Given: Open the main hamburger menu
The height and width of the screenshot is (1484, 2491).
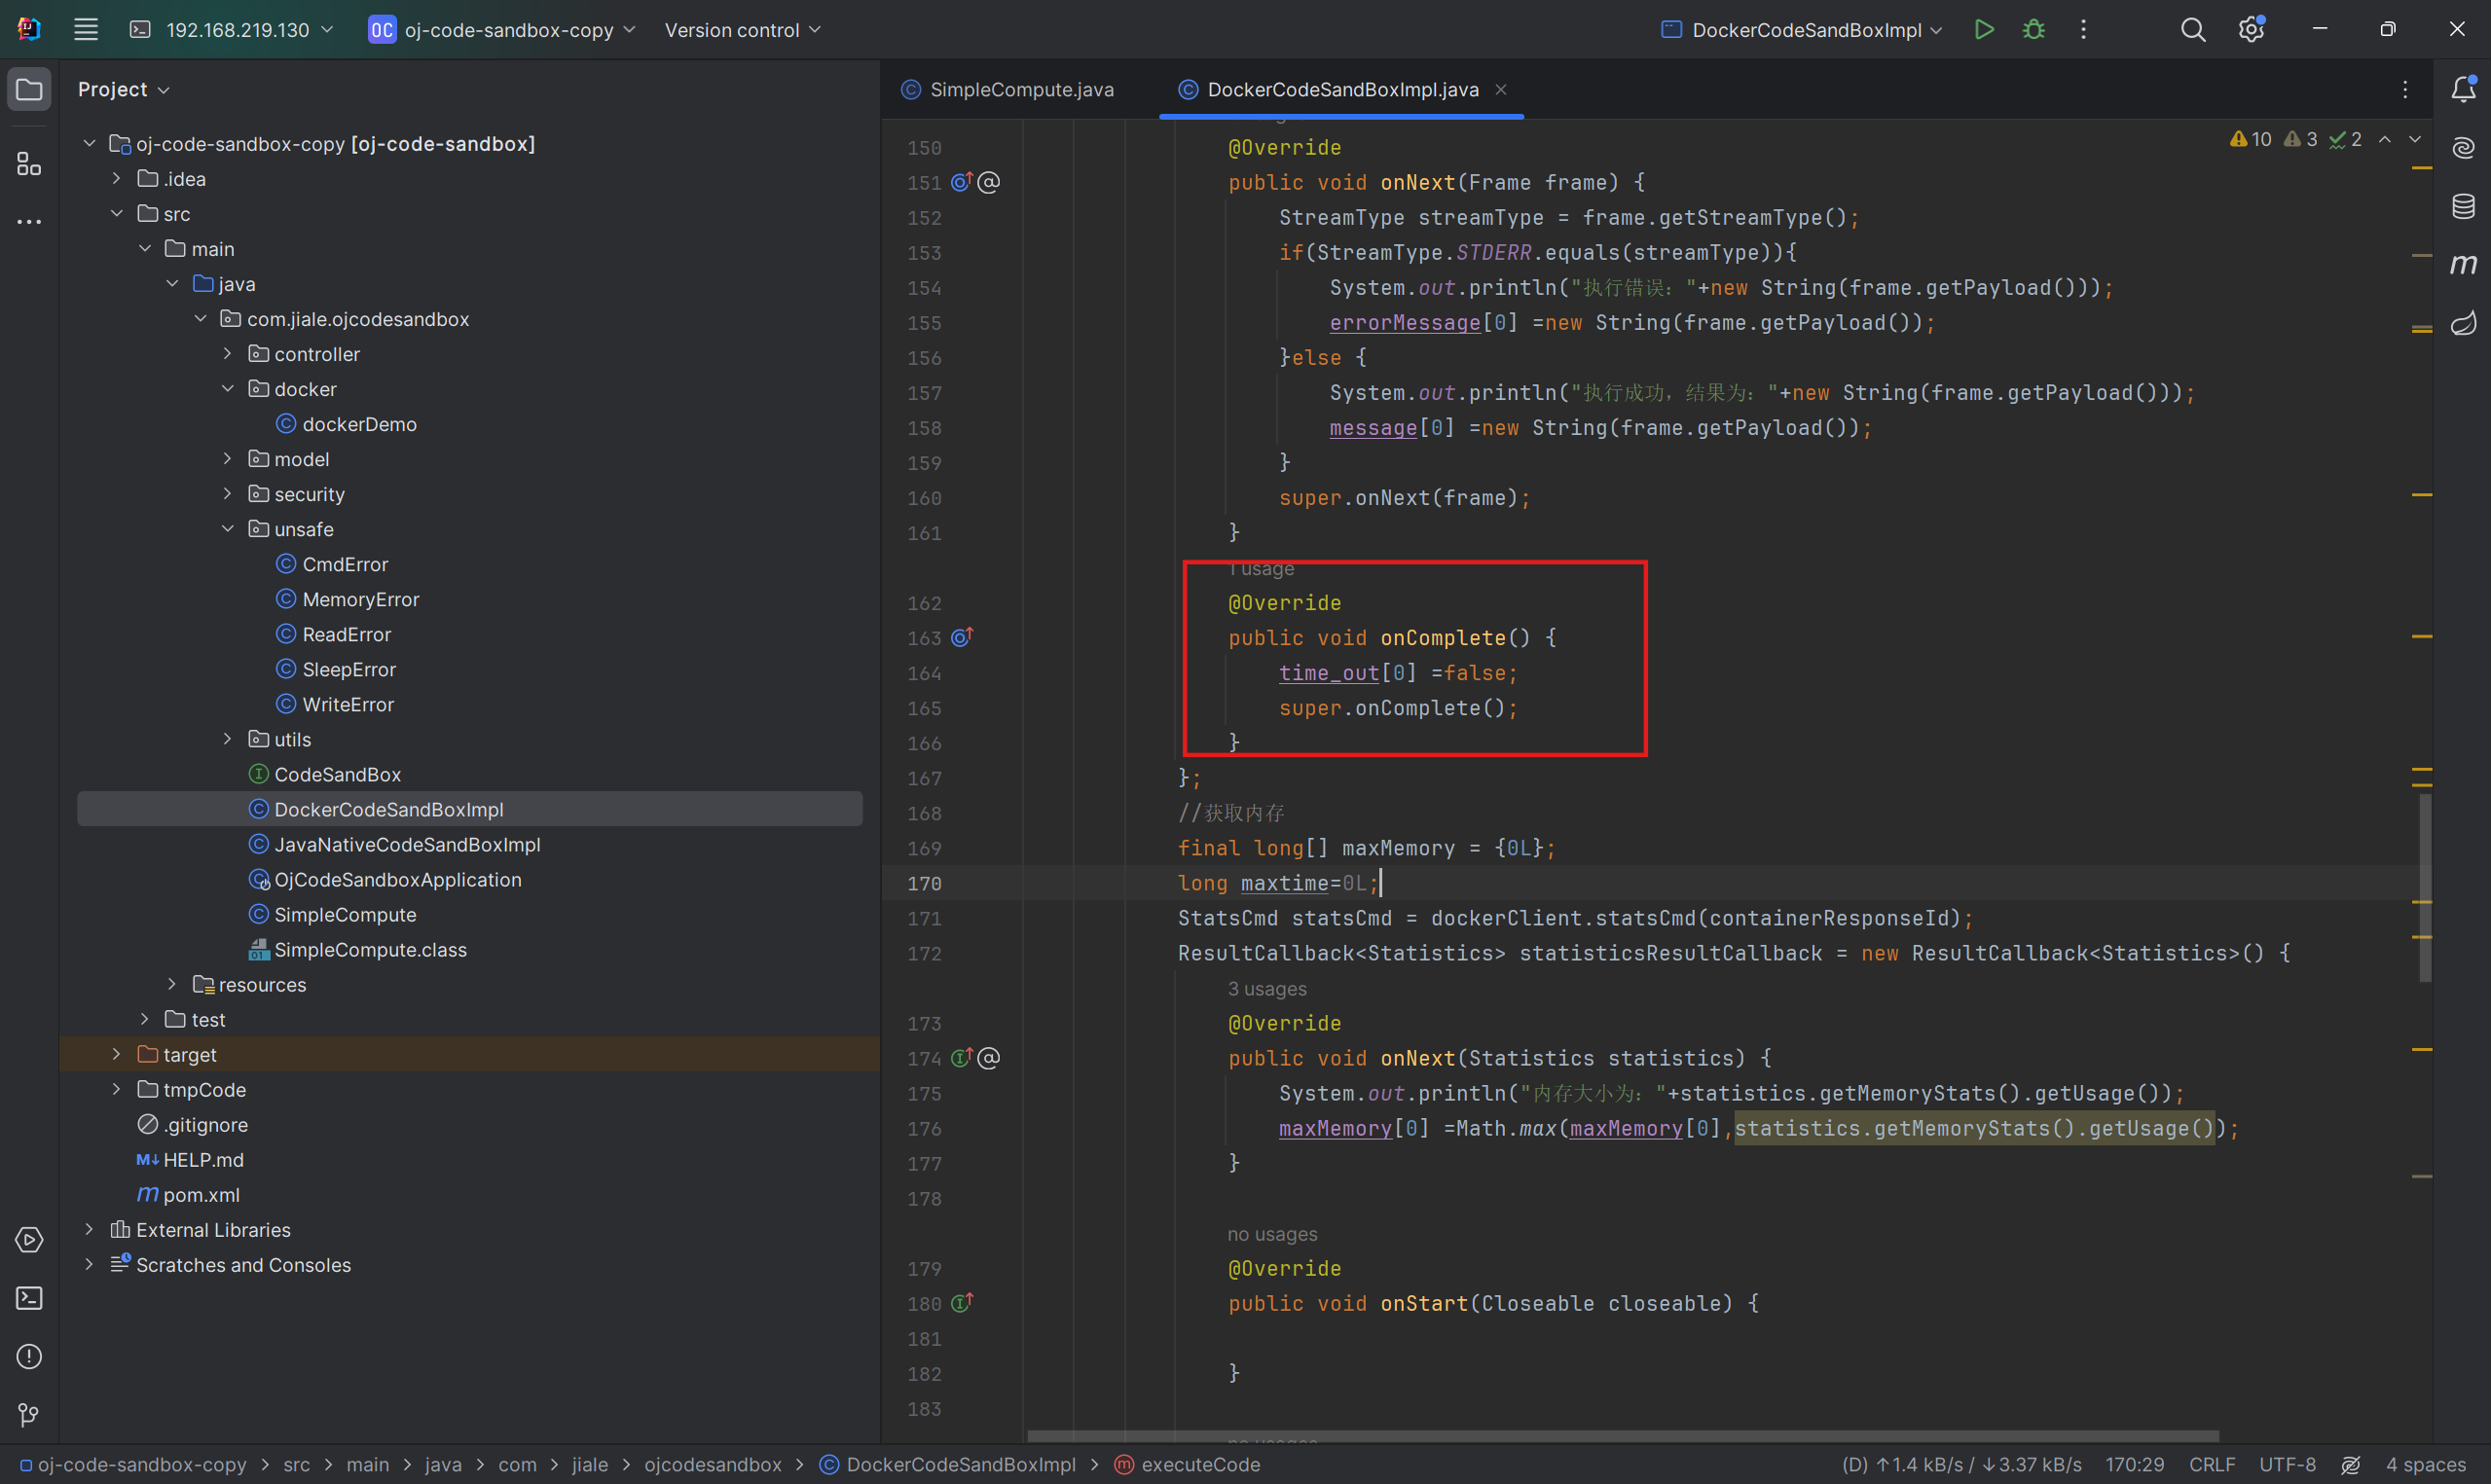Looking at the screenshot, I should tap(86, 30).
